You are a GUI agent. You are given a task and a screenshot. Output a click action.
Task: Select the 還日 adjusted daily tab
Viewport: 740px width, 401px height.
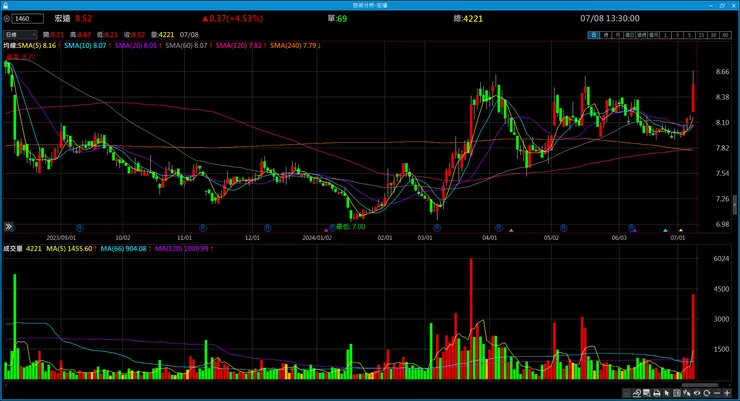pos(630,35)
